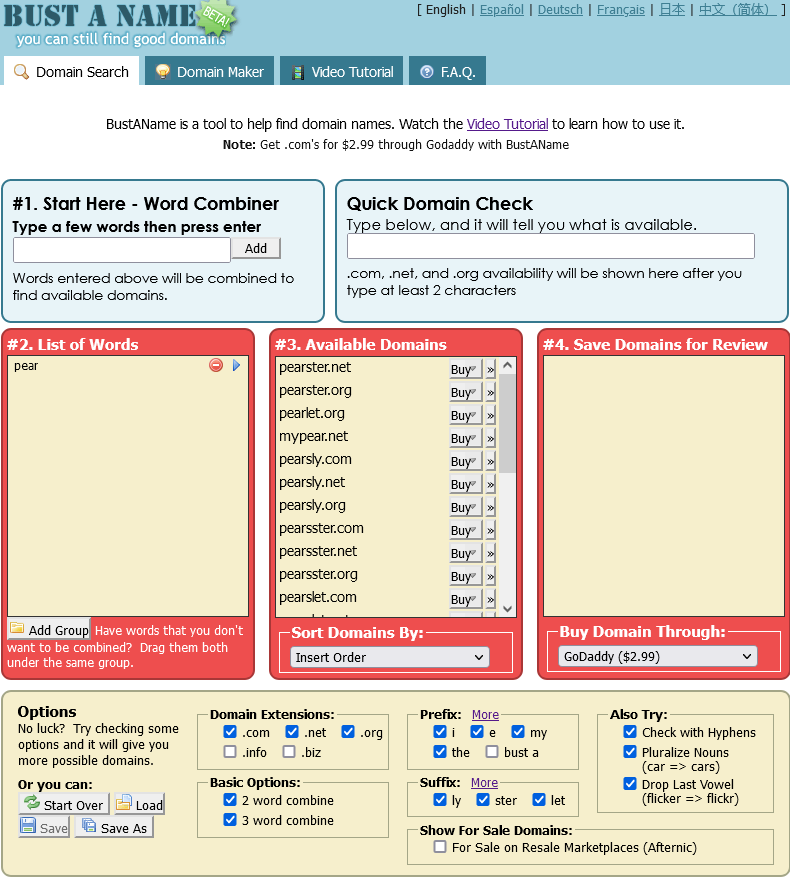Save pearster.net using its double-arrow icon
Image resolution: width=790 pixels, height=878 pixels.
click(490, 370)
